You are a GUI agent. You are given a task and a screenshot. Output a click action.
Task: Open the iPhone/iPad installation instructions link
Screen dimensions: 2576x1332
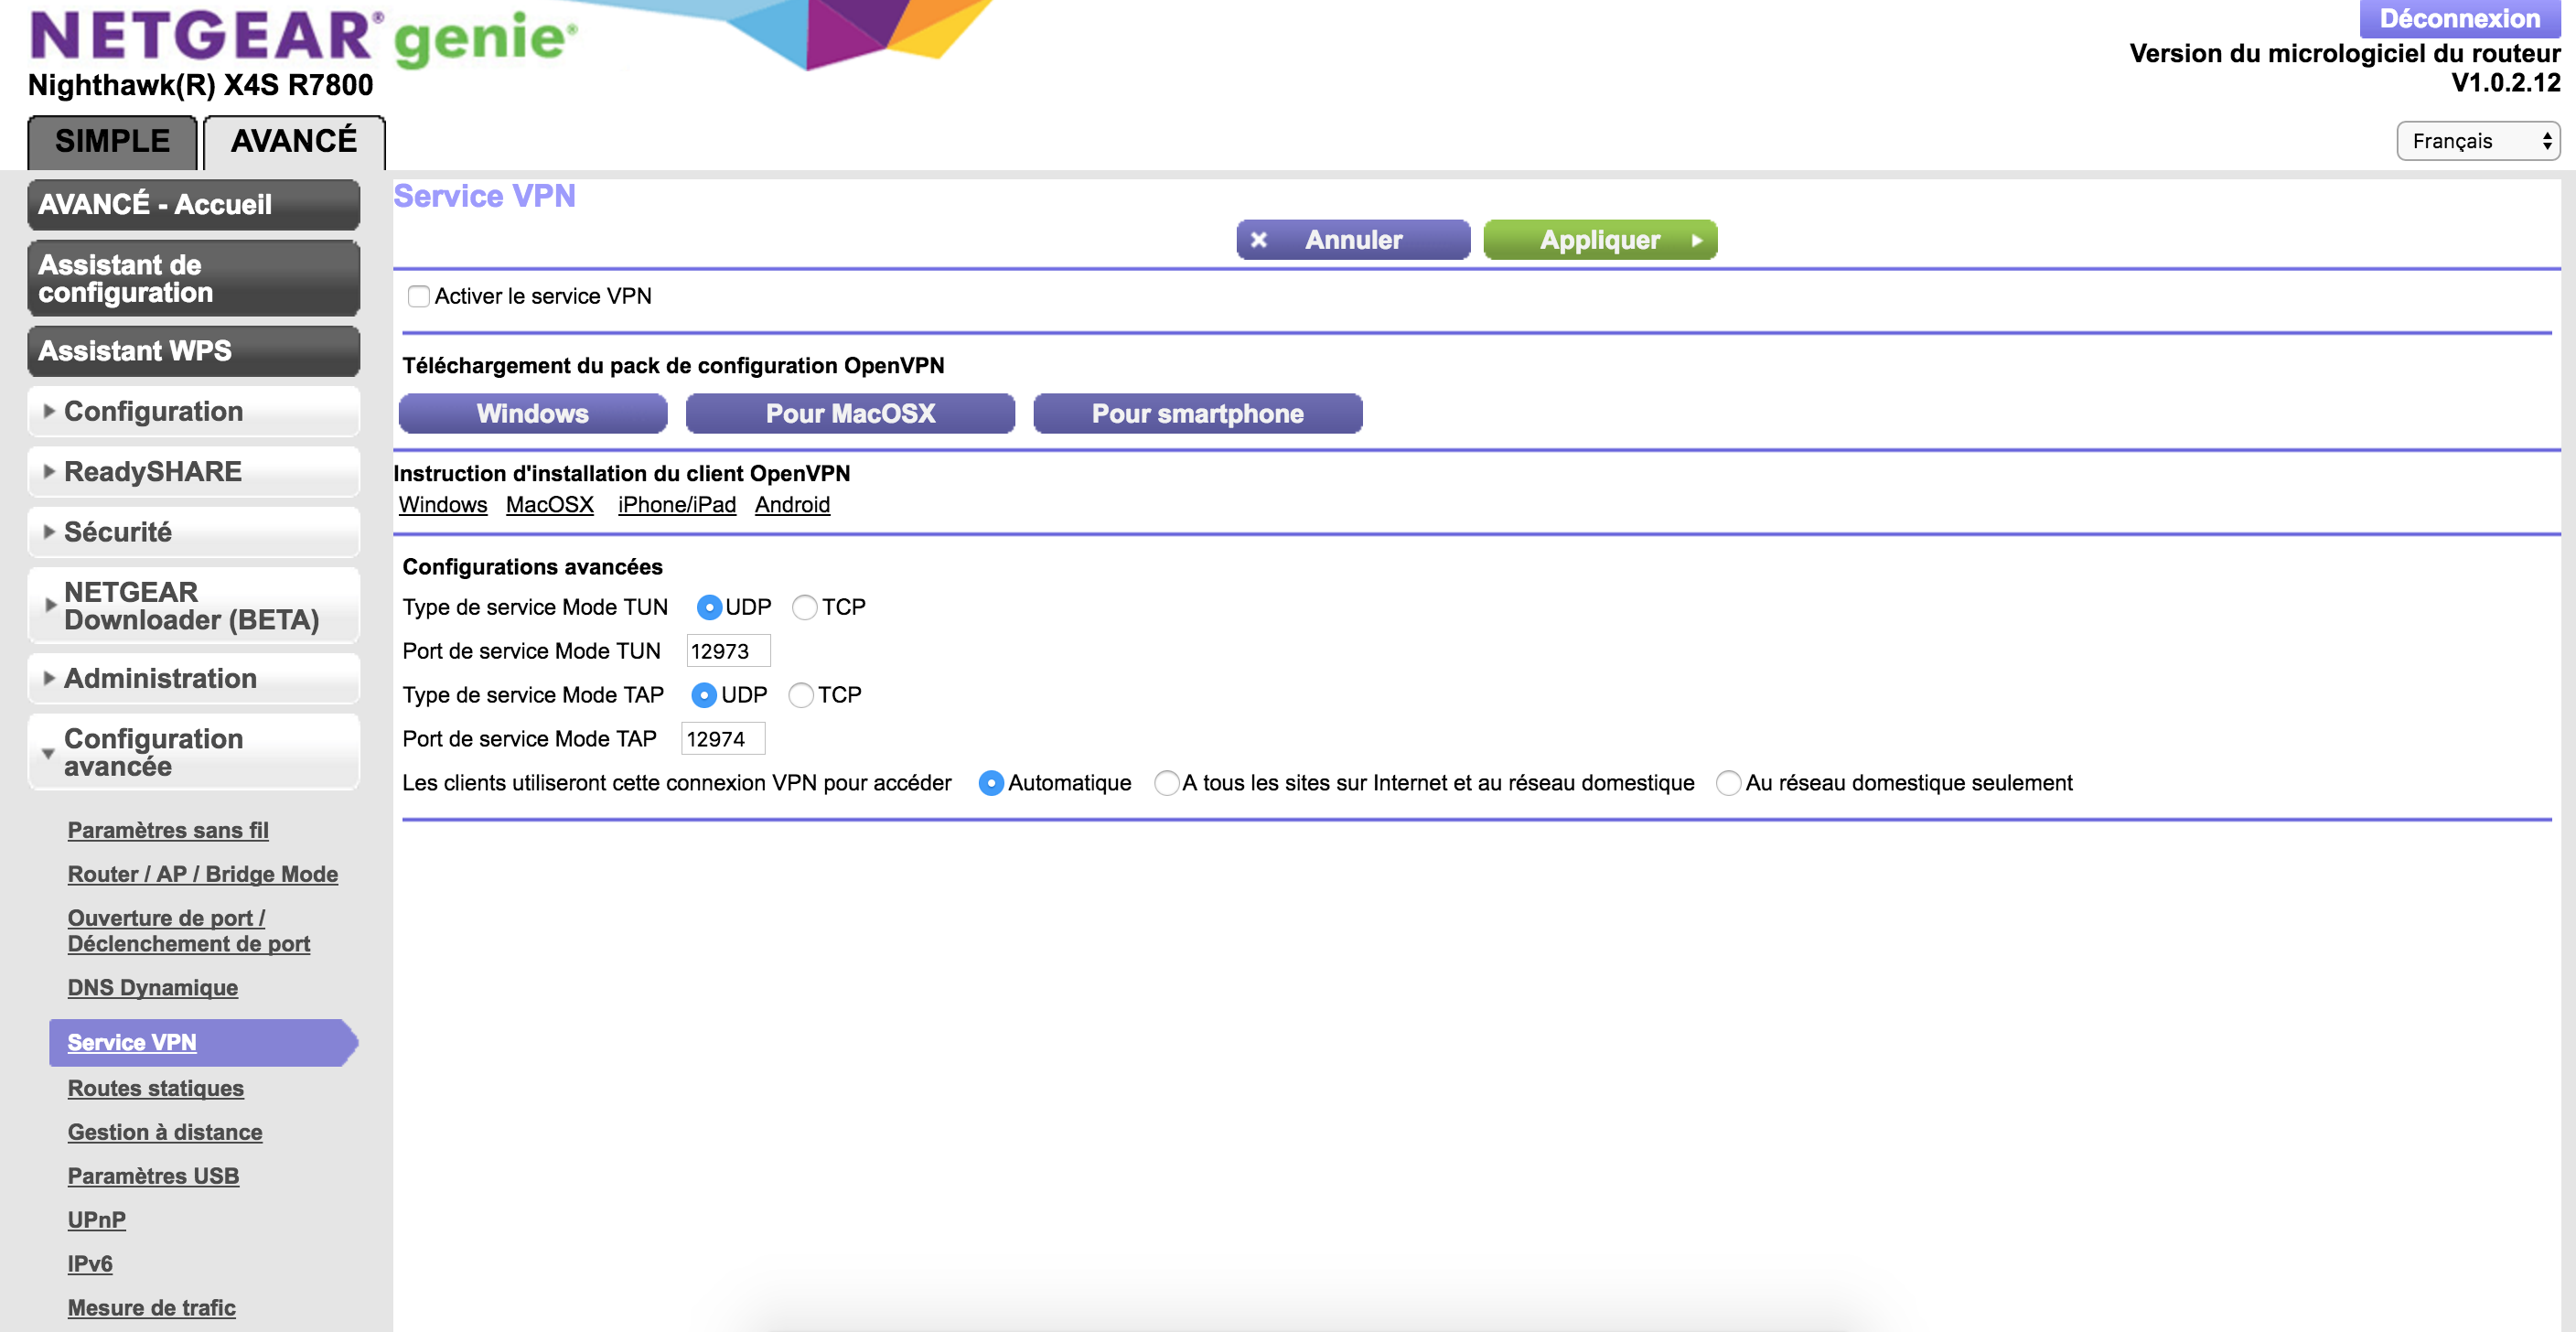[676, 504]
